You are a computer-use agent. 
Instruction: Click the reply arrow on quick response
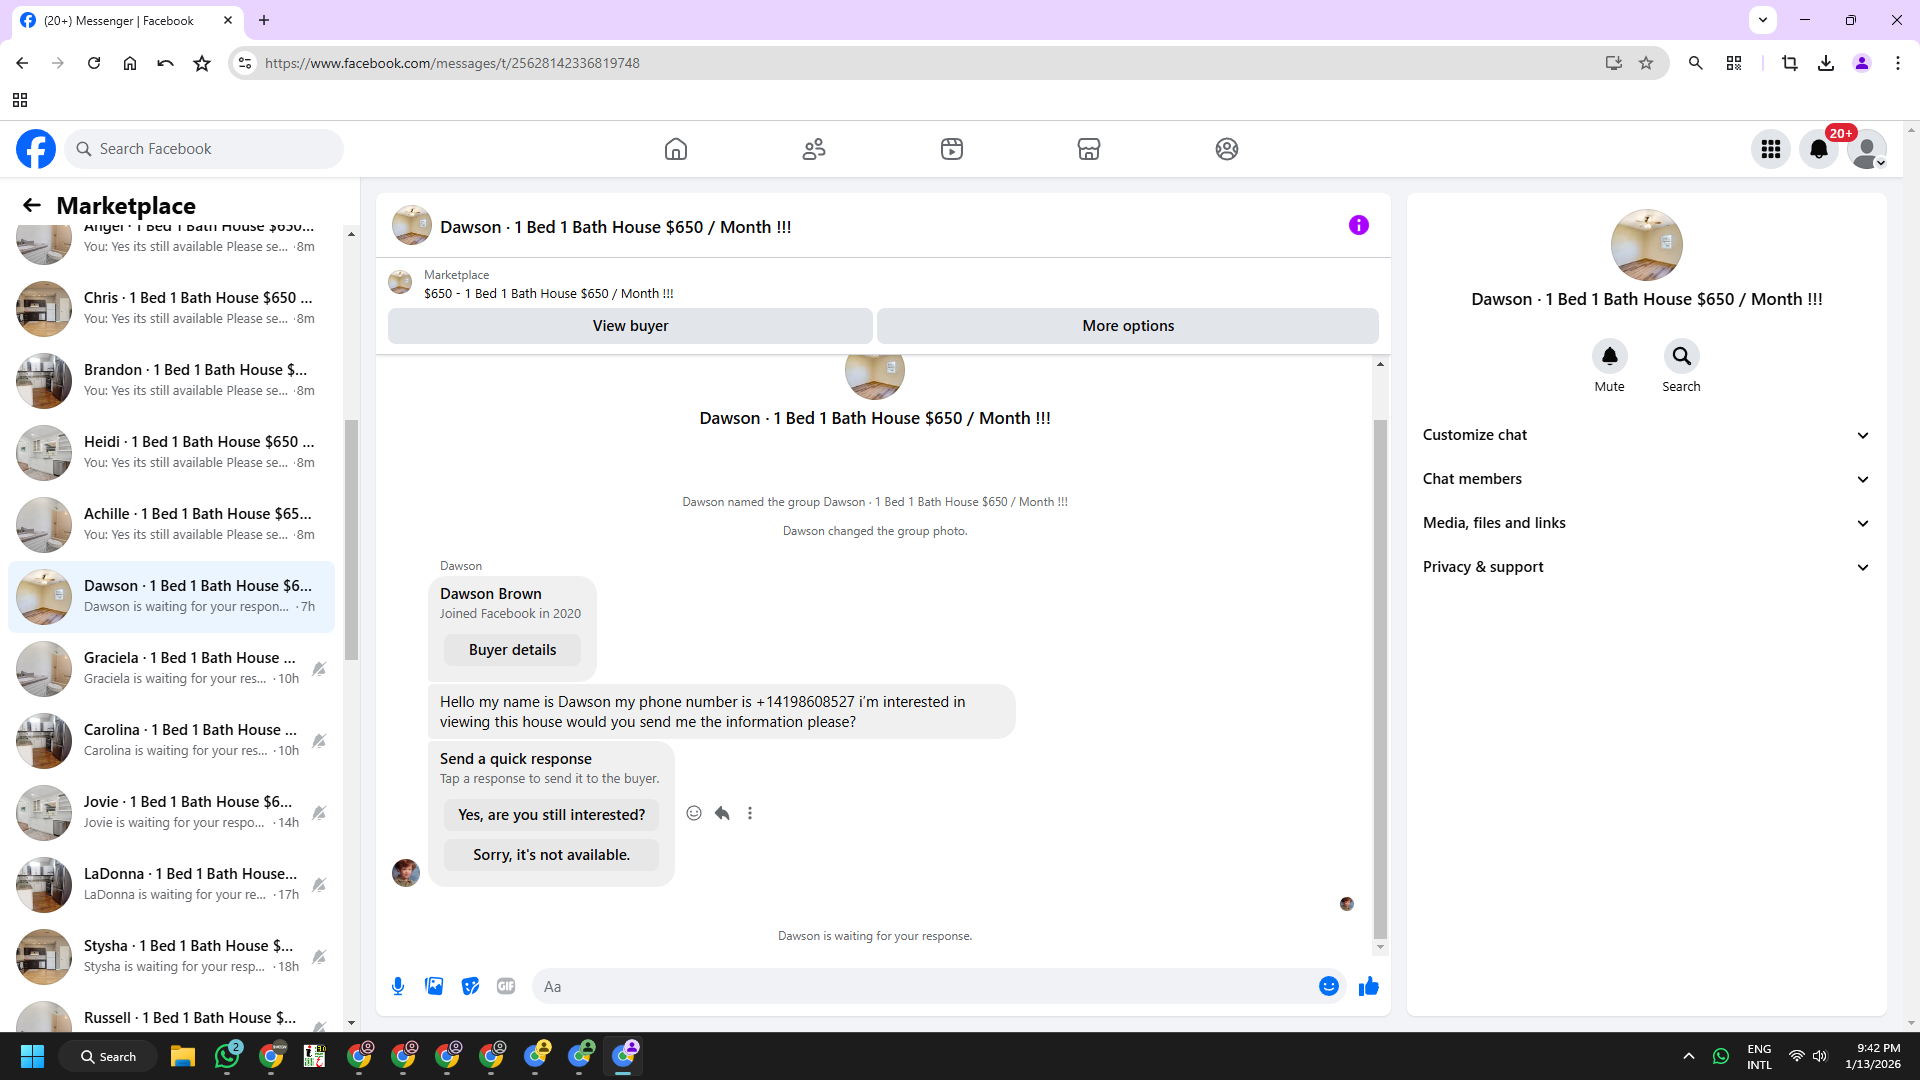[722, 813]
